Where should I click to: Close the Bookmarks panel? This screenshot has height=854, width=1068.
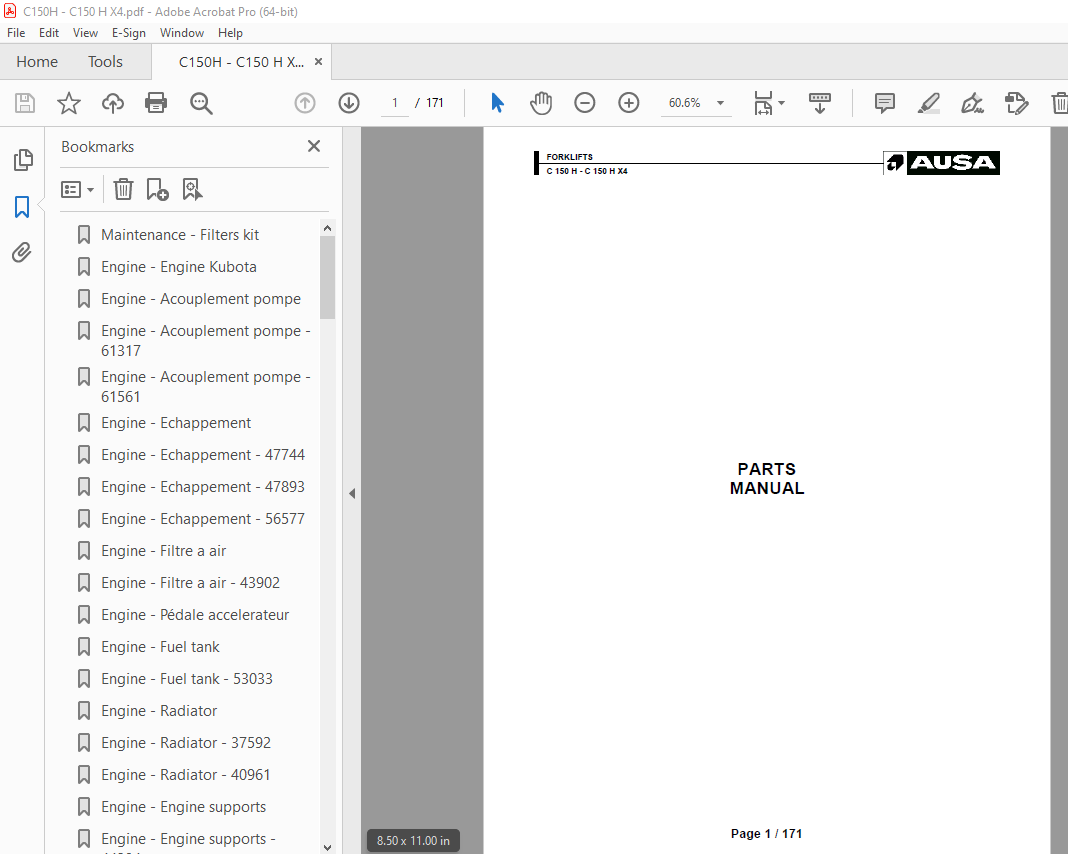314,146
